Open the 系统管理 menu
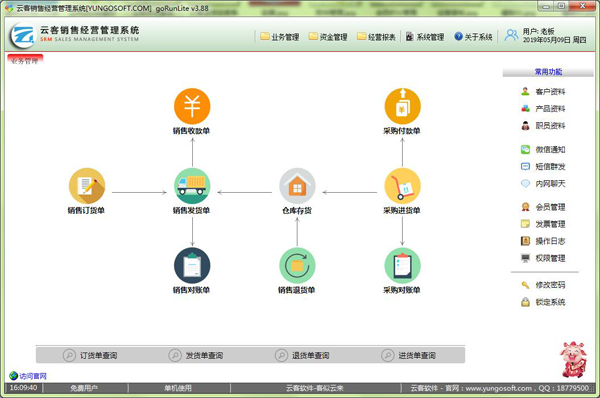The width and height of the screenshot is (600, 398). pyautogui.click(x=425, y=37)
